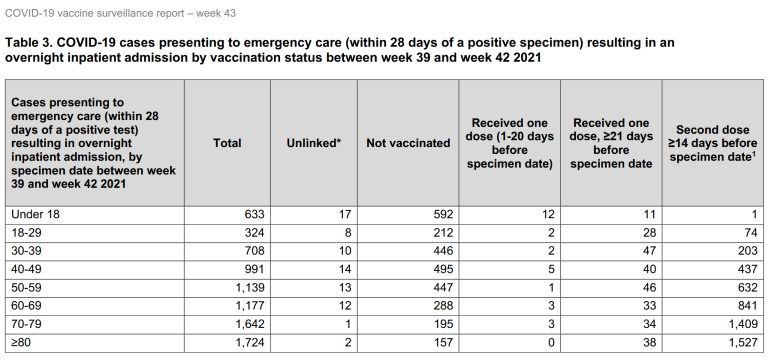Select the Second dose ≥14 days header
Screen dimensions: 768x364
(x=713, y=143)
